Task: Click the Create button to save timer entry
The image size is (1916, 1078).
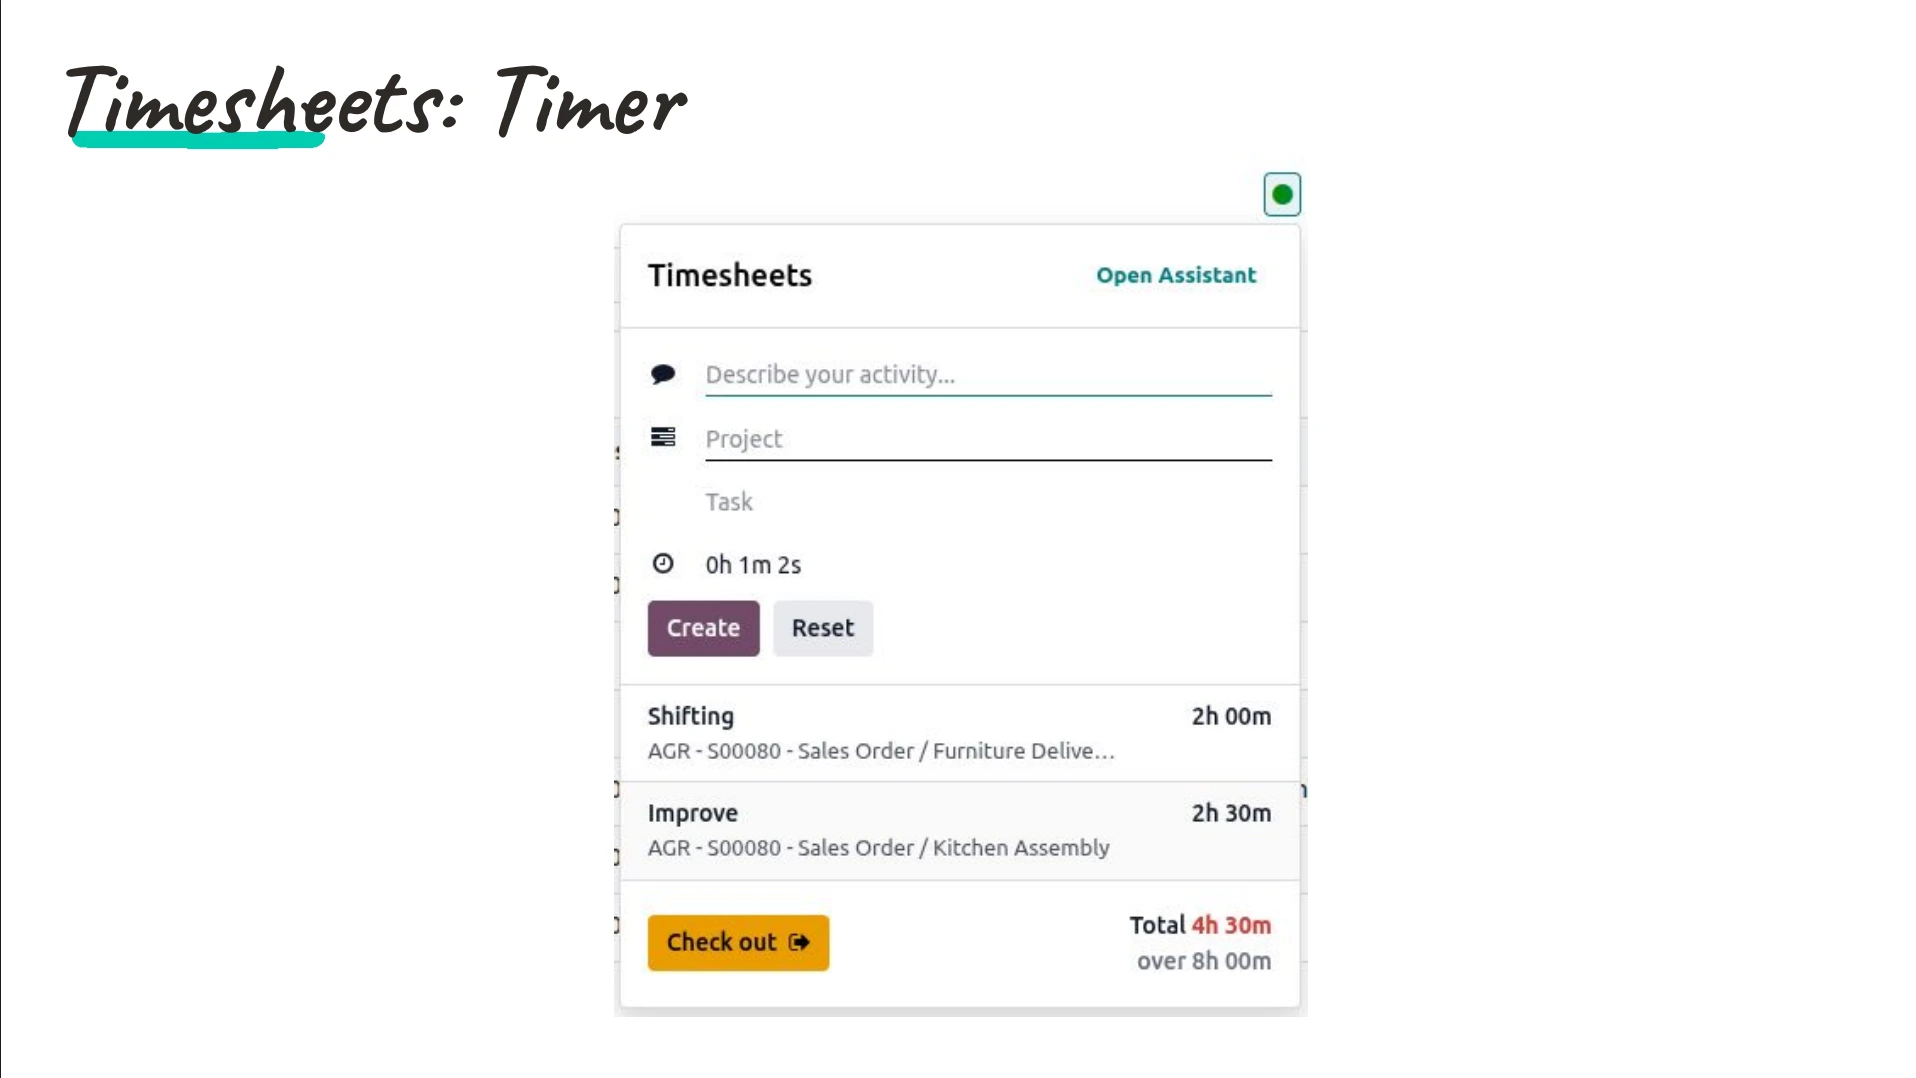Action: tap(703, 628)
